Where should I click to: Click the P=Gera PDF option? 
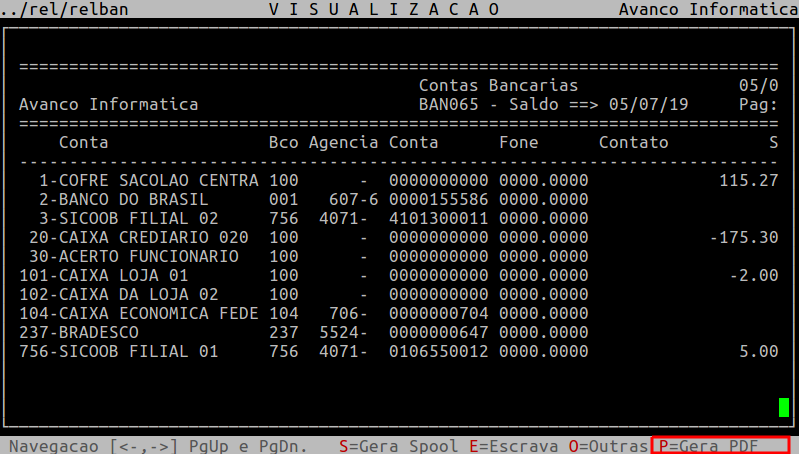tap(718, 445)
